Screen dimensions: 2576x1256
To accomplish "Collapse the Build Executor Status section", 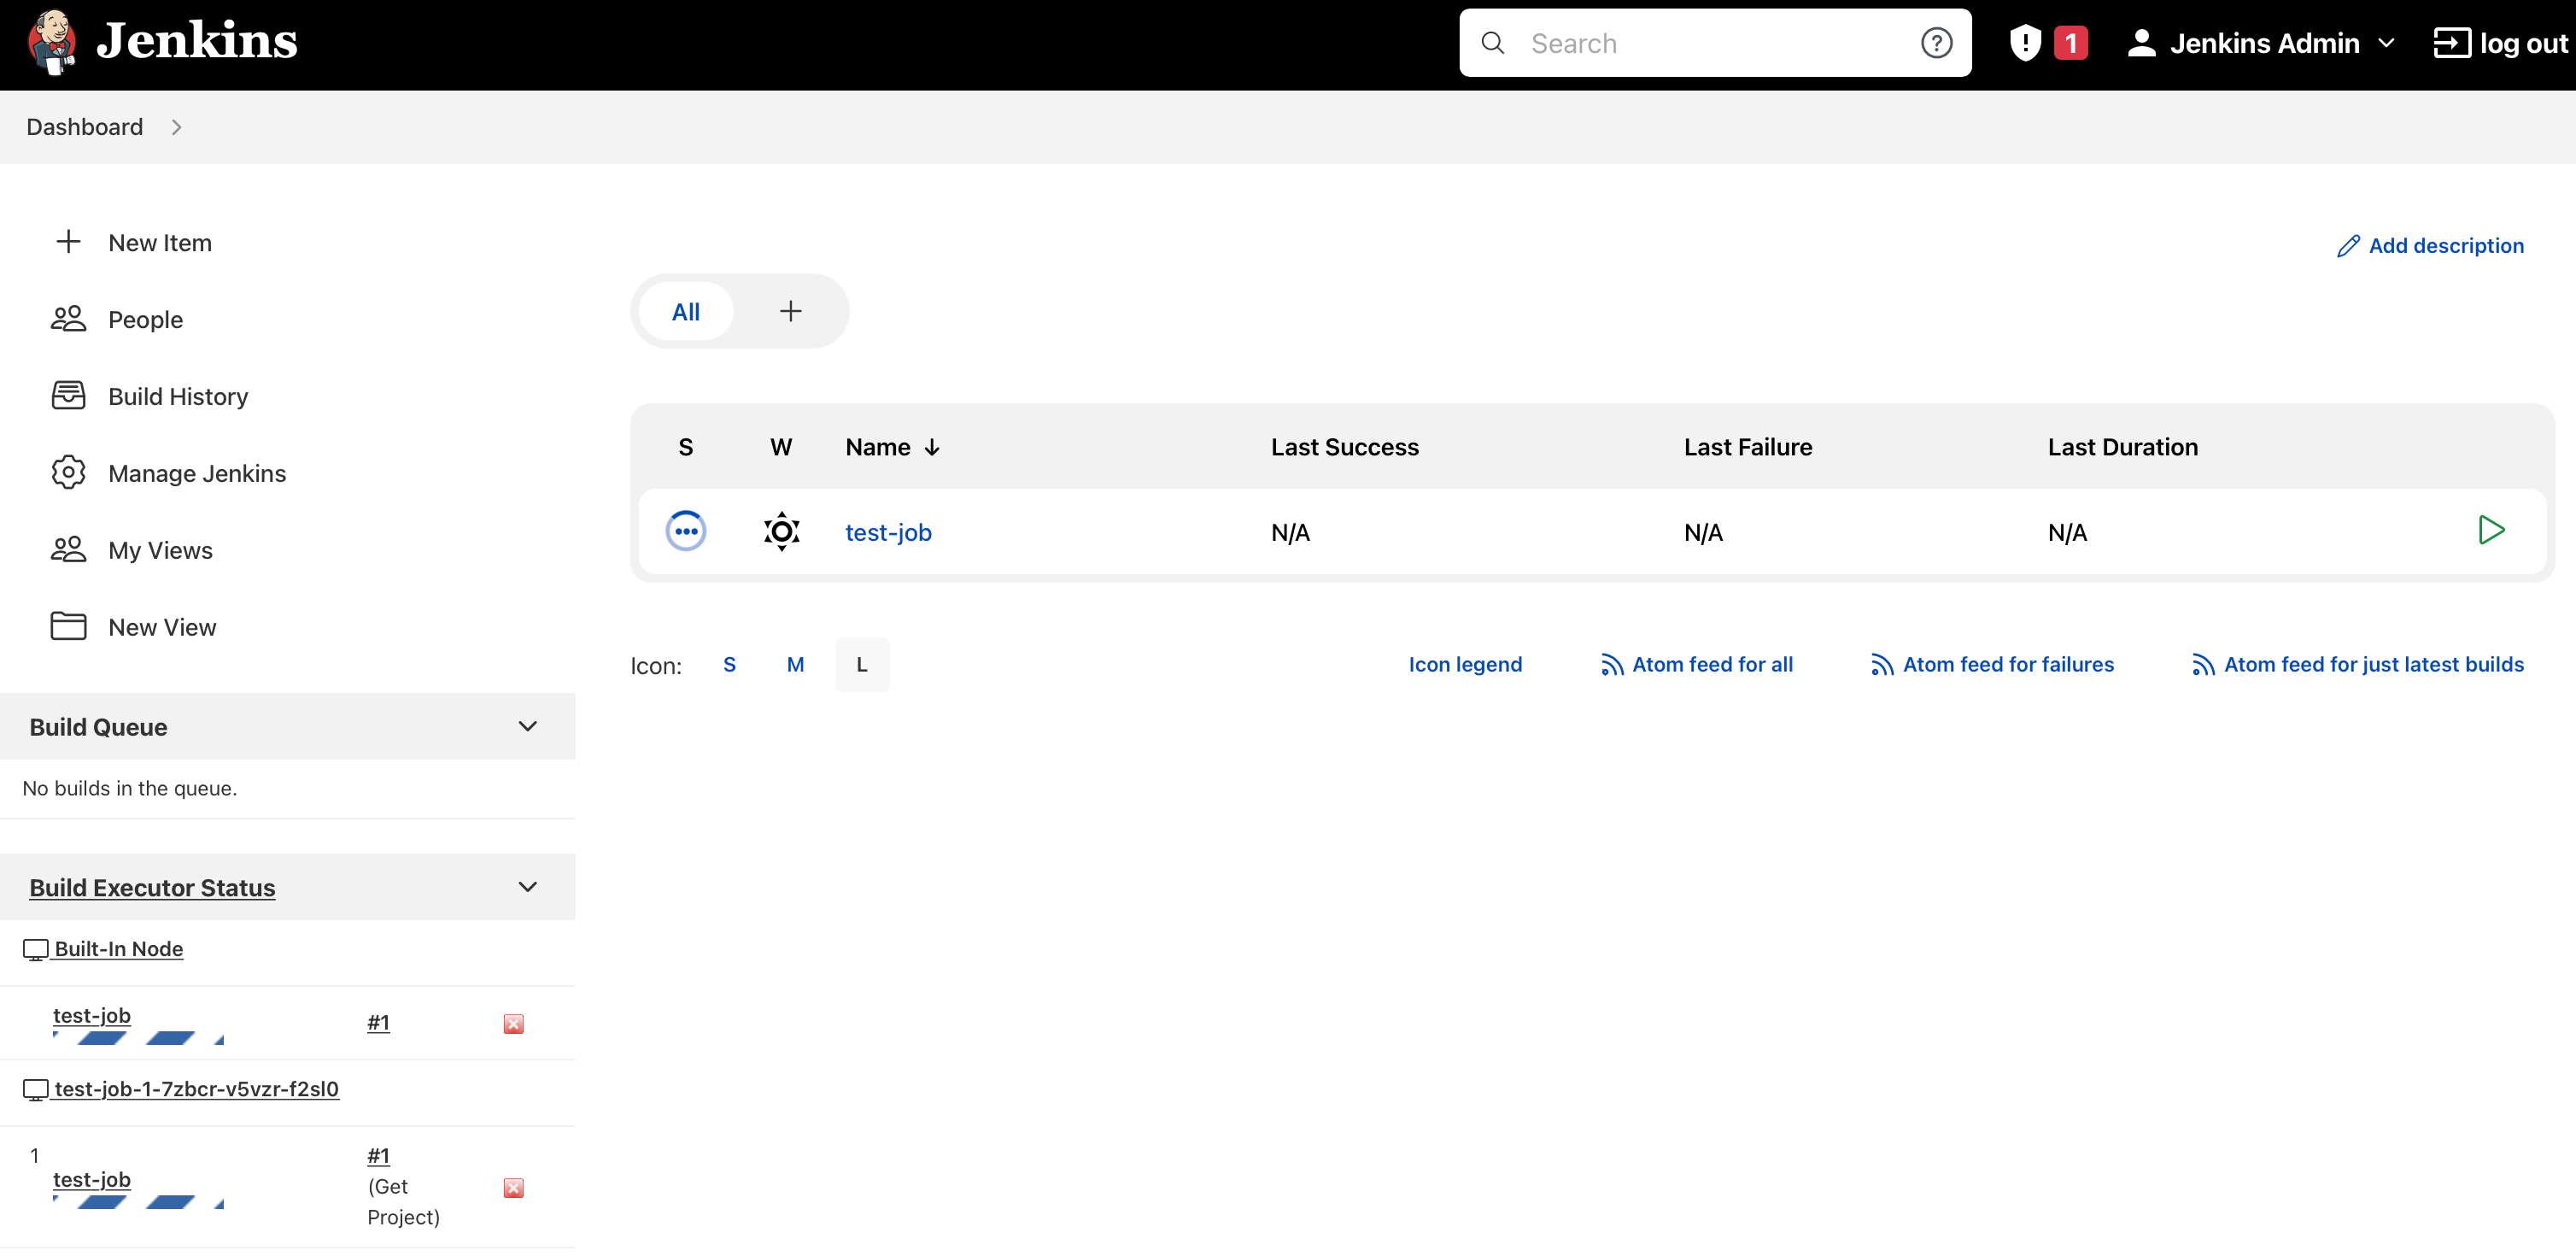I will [529, 888].
